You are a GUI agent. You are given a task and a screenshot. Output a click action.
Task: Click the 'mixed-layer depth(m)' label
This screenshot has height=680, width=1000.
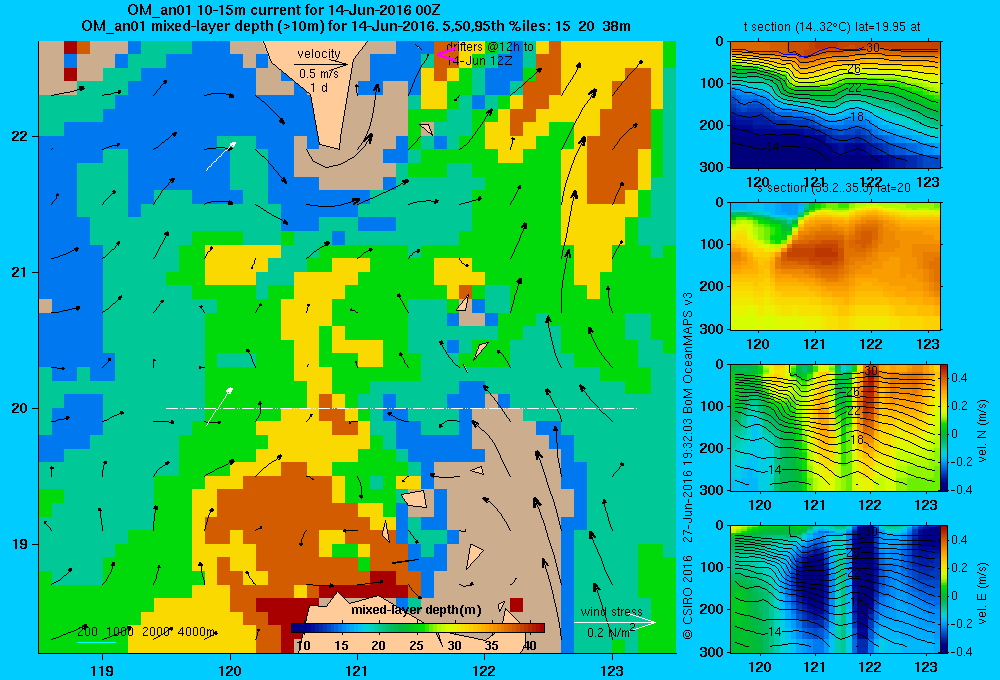416,609
